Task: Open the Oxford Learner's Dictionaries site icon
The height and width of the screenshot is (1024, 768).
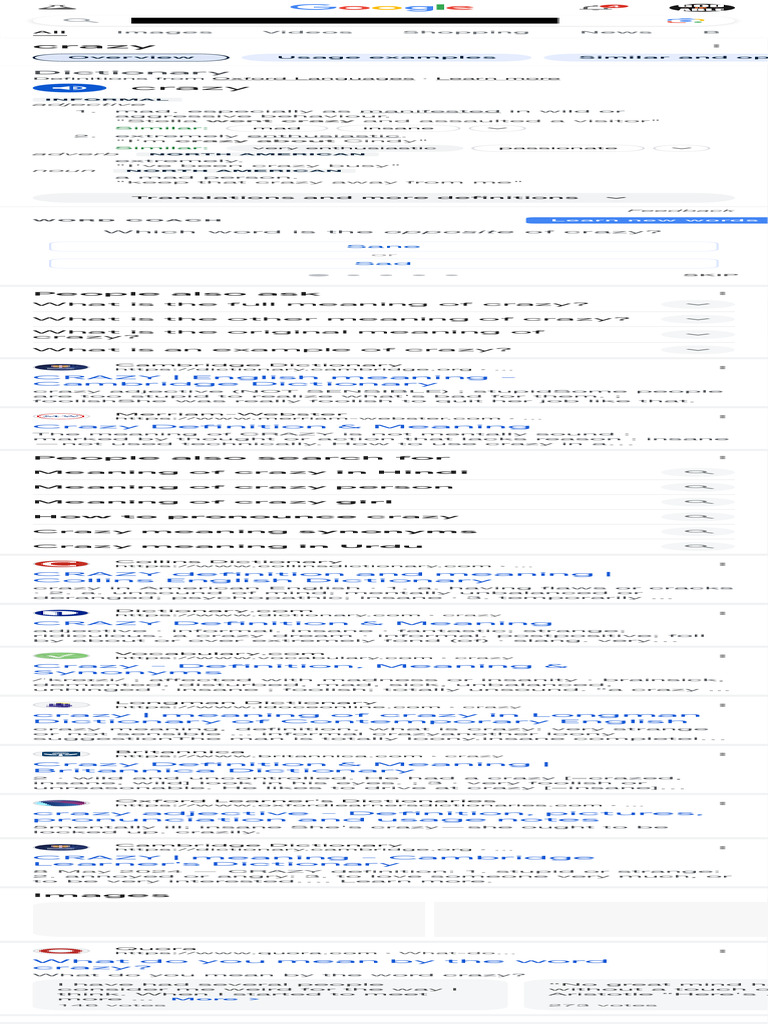Action: point(61,803)
